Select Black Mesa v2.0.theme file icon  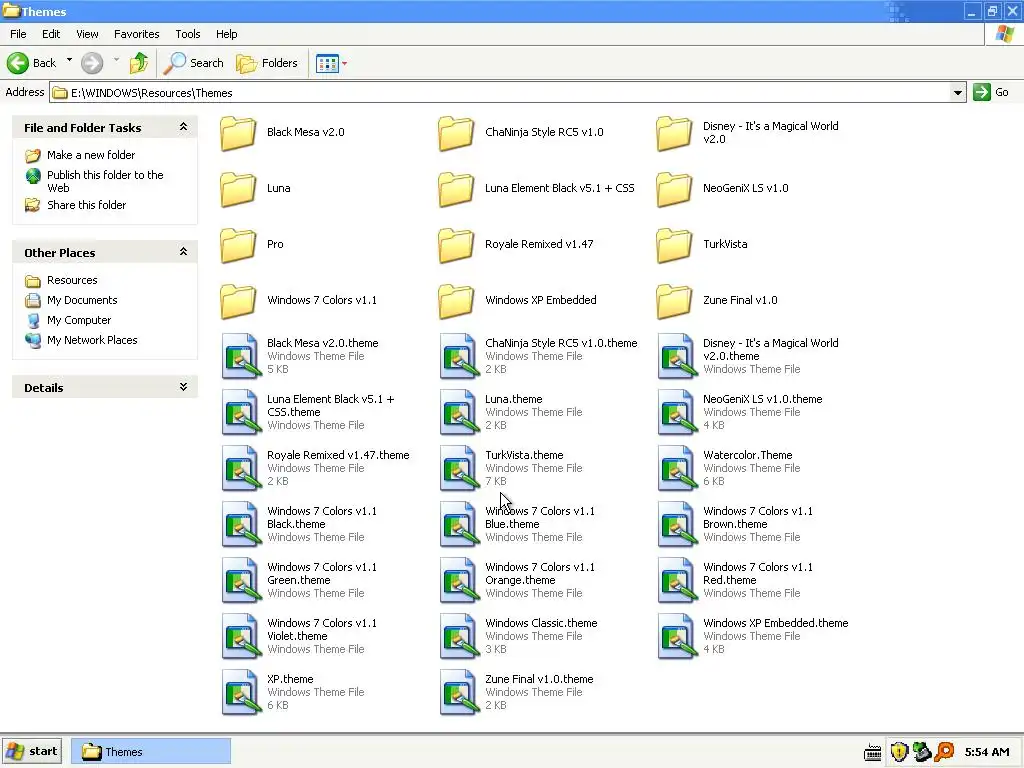pos(240,356)
